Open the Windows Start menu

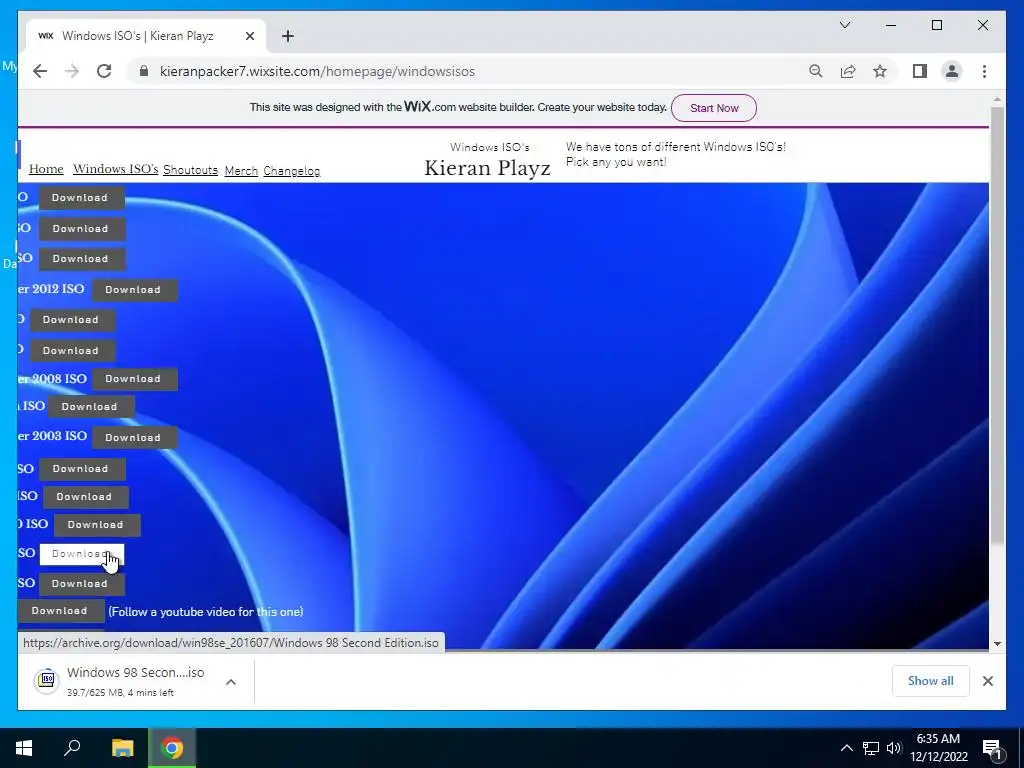coord(24,748)
